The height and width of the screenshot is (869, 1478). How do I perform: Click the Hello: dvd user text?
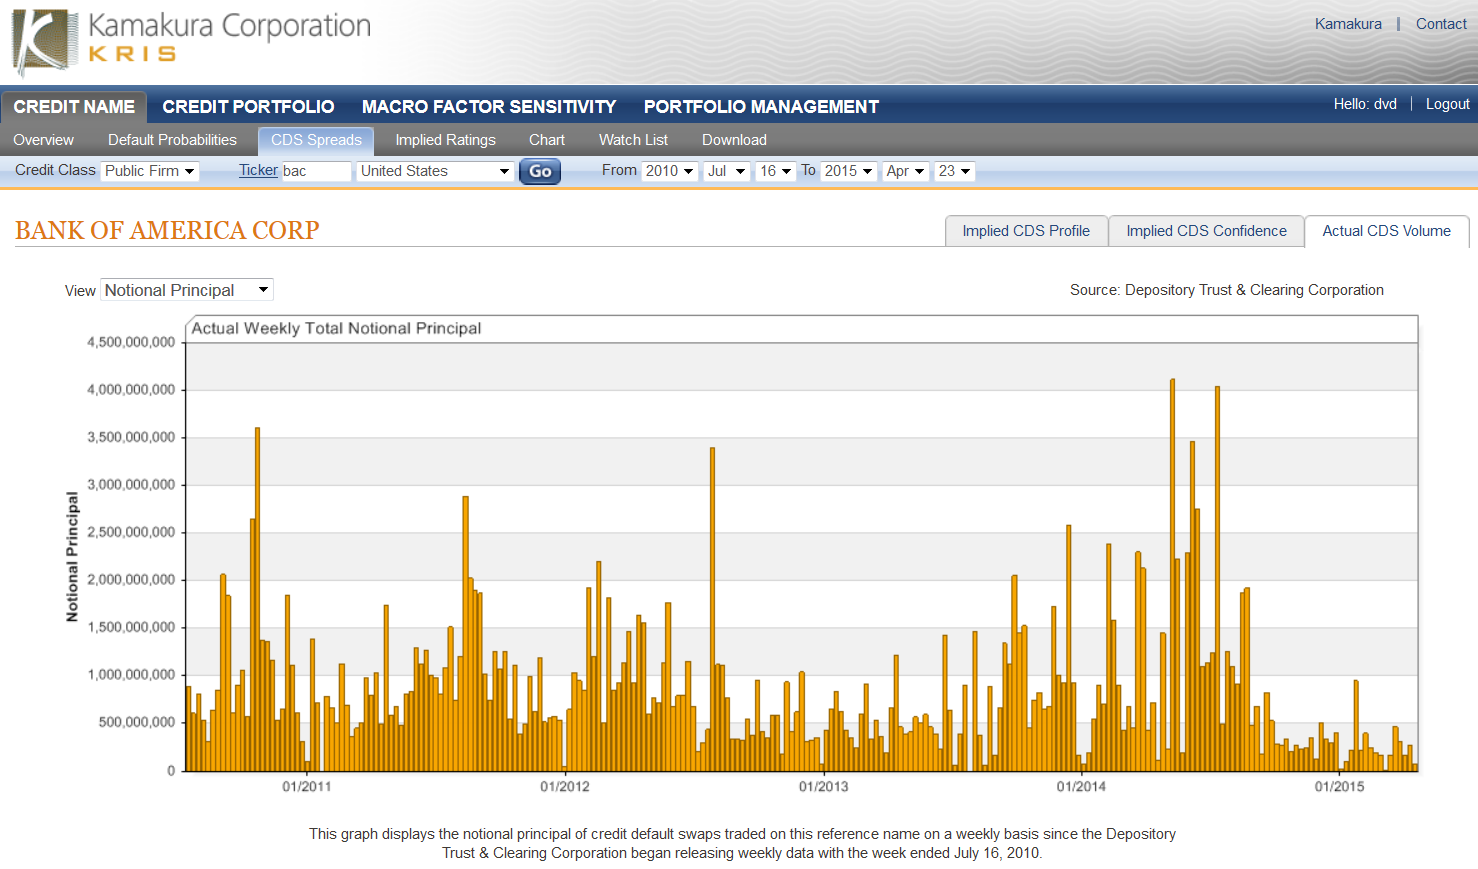pos(1365,104)
